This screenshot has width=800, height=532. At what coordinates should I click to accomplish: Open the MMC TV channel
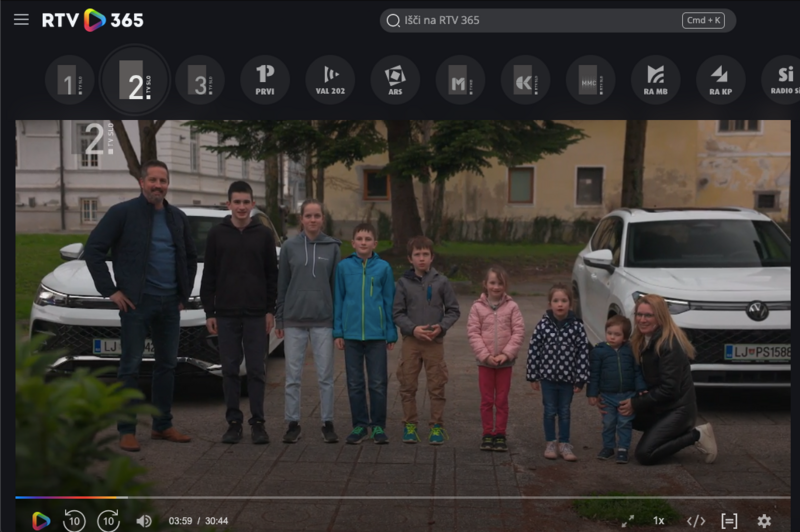590,80
